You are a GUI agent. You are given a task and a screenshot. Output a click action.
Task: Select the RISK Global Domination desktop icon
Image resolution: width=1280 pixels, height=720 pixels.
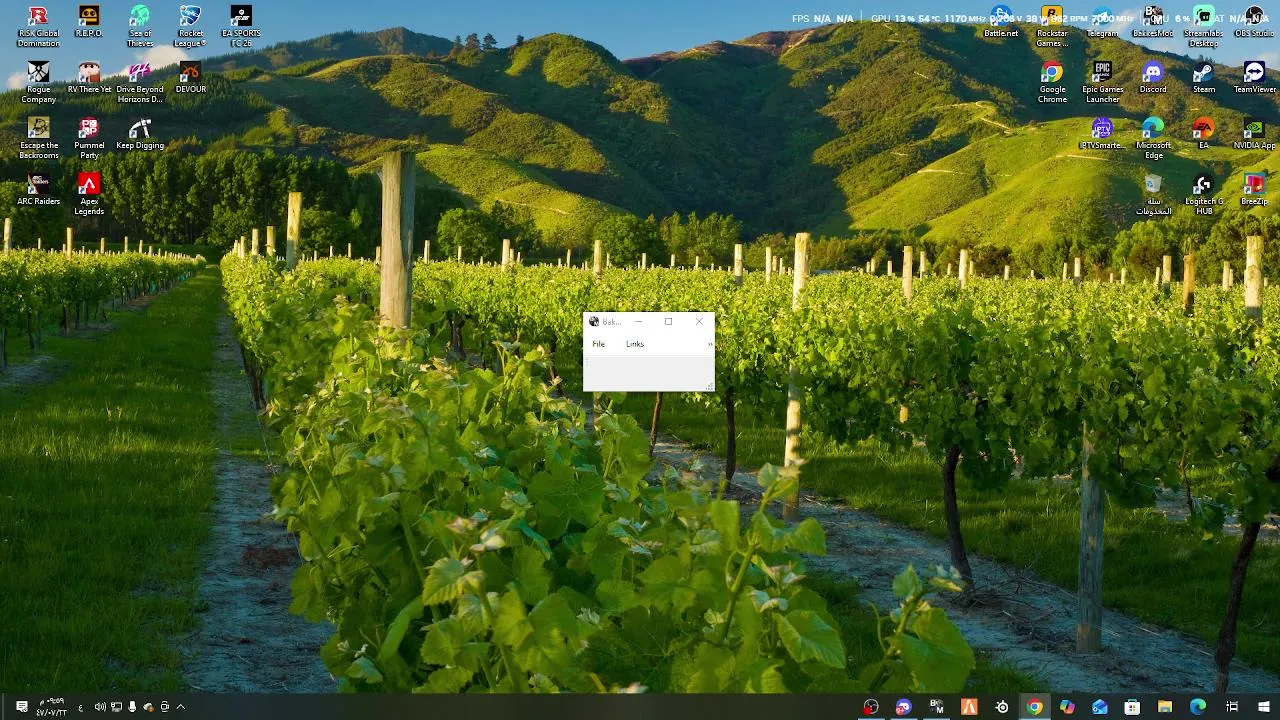tap(38, 27)
